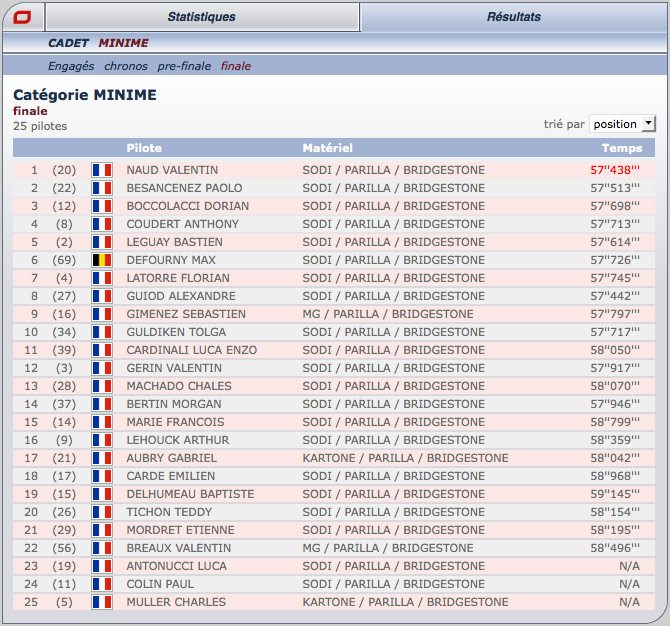Click KARTONE / PARILLA / BRIDGESTONE for AUBRY GABRIEL
This screenshot has width=670, height=626.
point(406,458)
